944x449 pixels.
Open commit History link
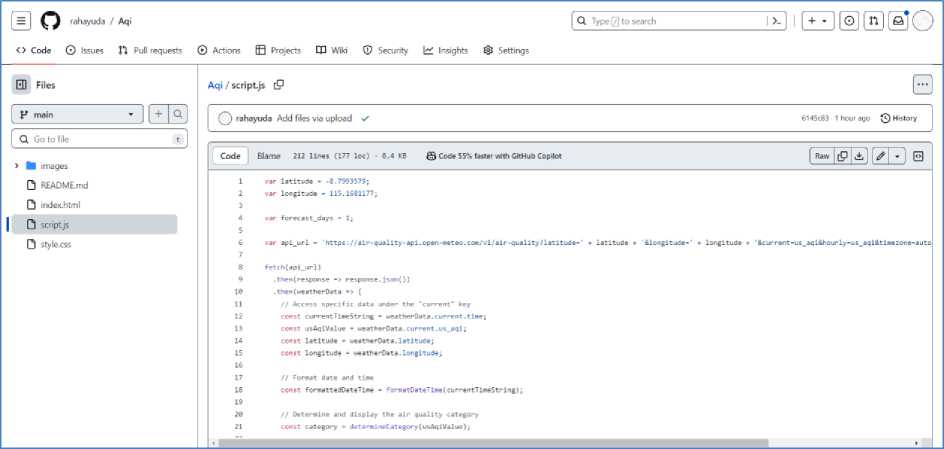pyautogui.click(x=898, y=118)
